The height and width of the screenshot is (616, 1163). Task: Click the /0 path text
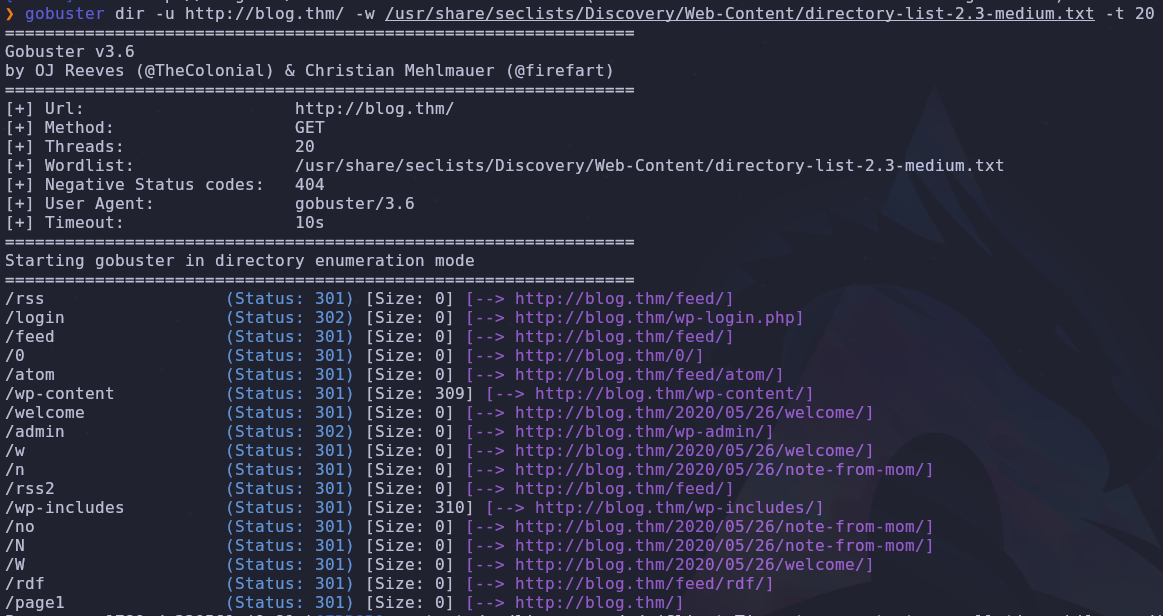click(x=15, y=356)
